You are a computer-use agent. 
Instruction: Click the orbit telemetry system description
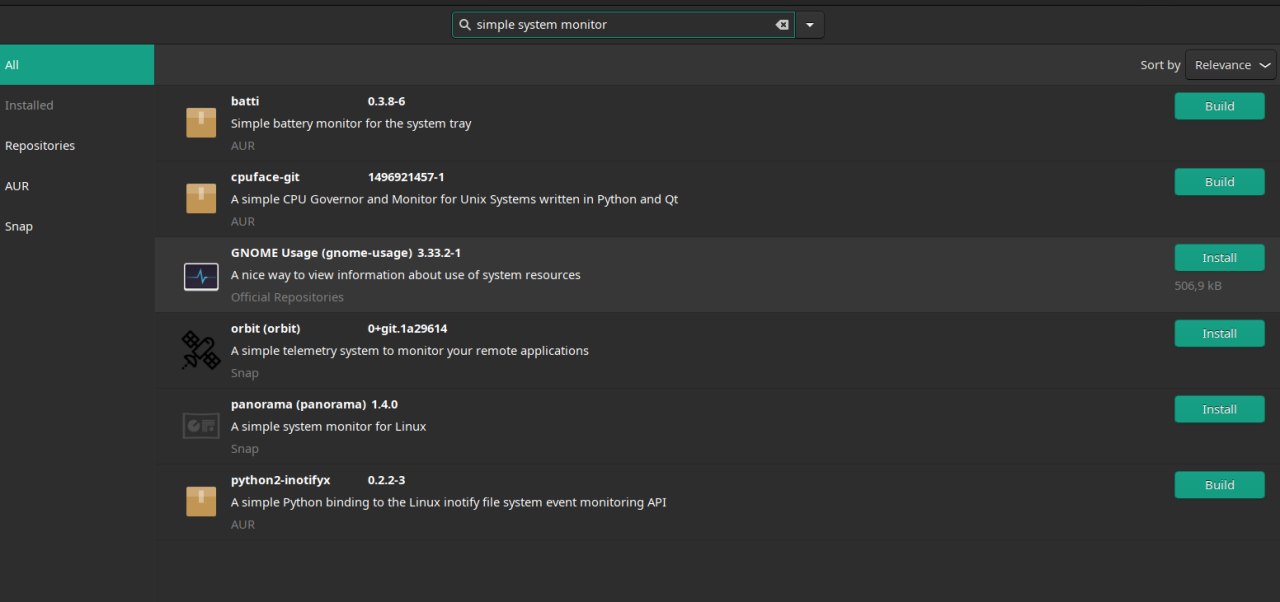click(x=410, y=351)
